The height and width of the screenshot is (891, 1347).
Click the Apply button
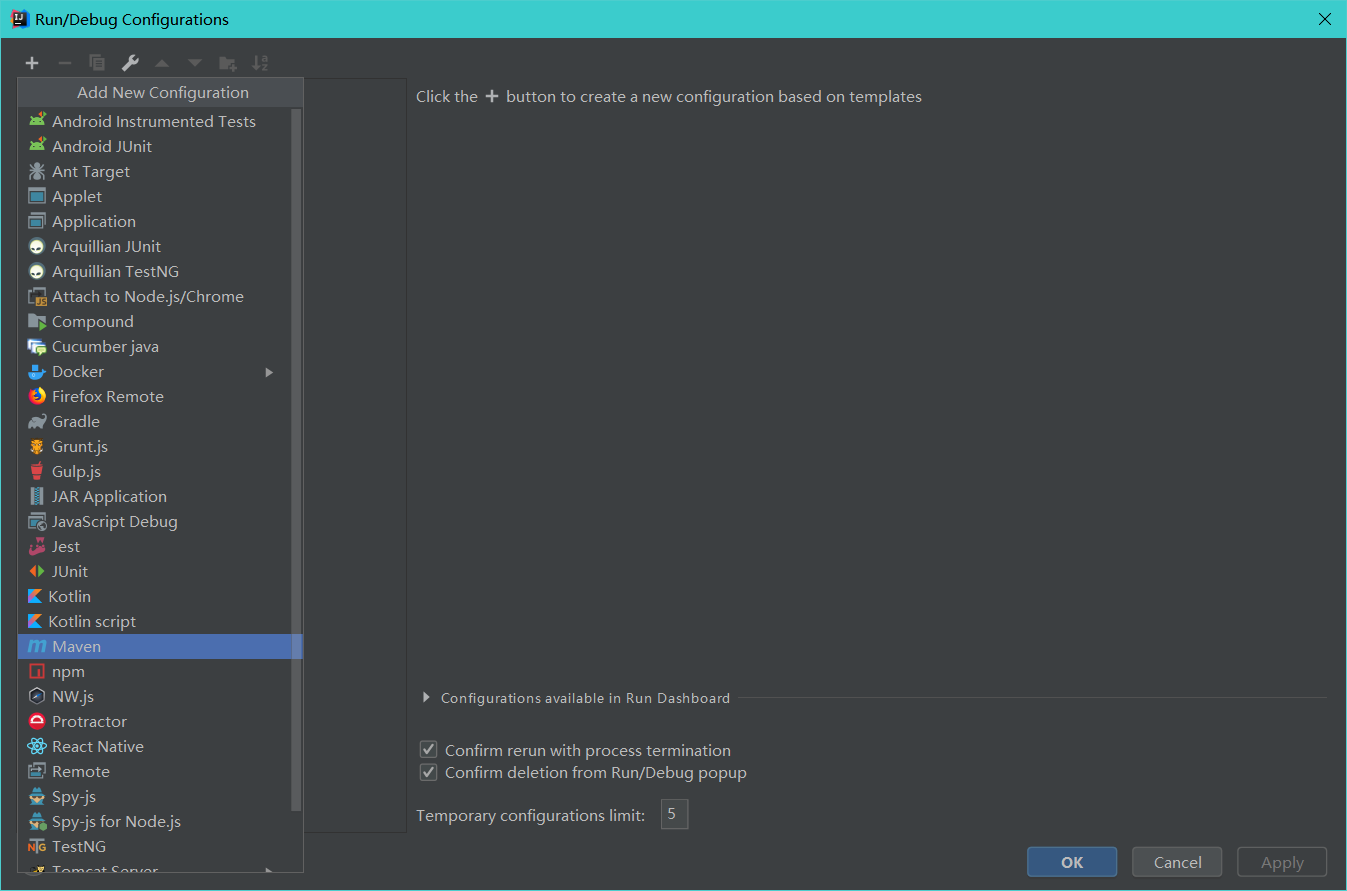(1282, 862)
